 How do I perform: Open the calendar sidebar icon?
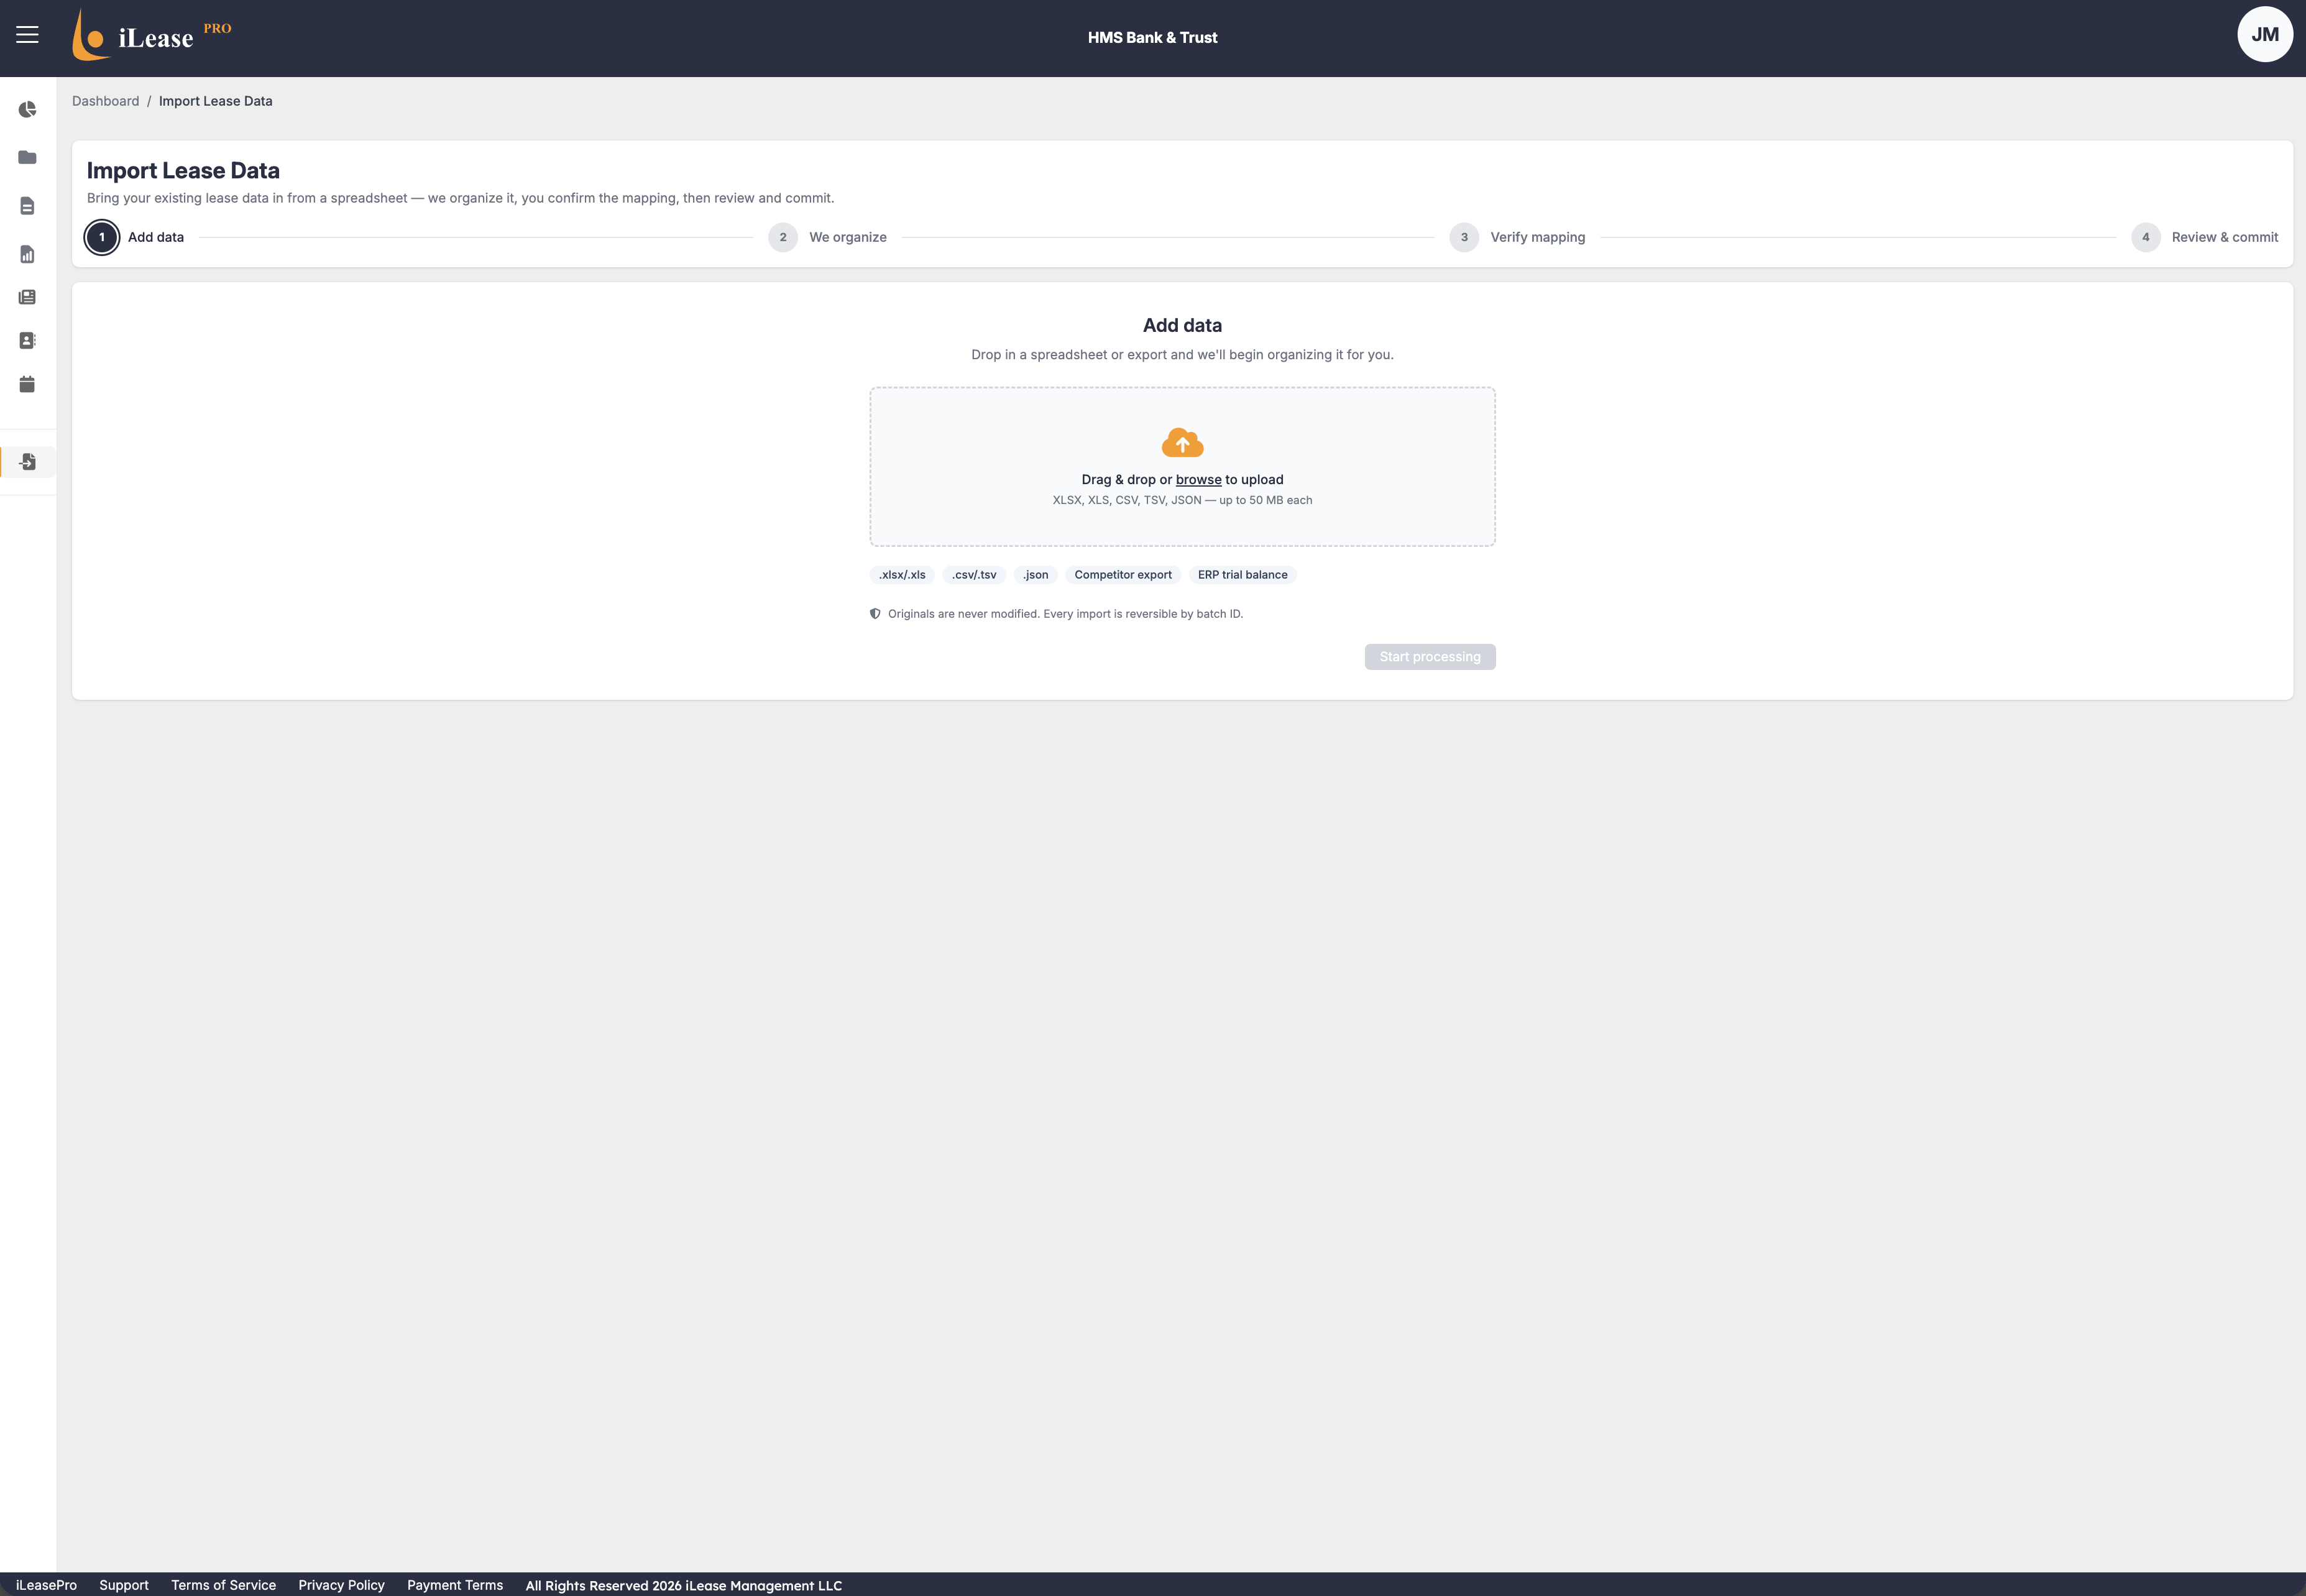click(27, 384)
